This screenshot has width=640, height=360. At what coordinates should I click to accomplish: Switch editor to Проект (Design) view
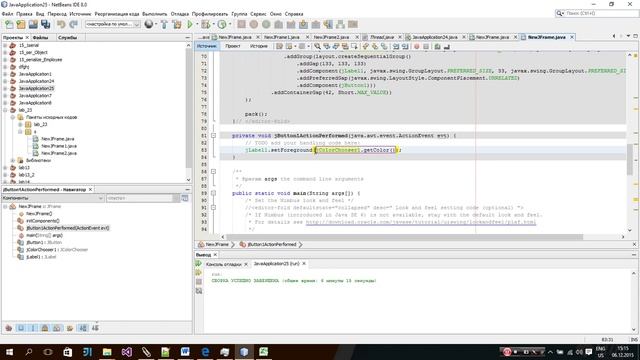[x=233, y=46]
